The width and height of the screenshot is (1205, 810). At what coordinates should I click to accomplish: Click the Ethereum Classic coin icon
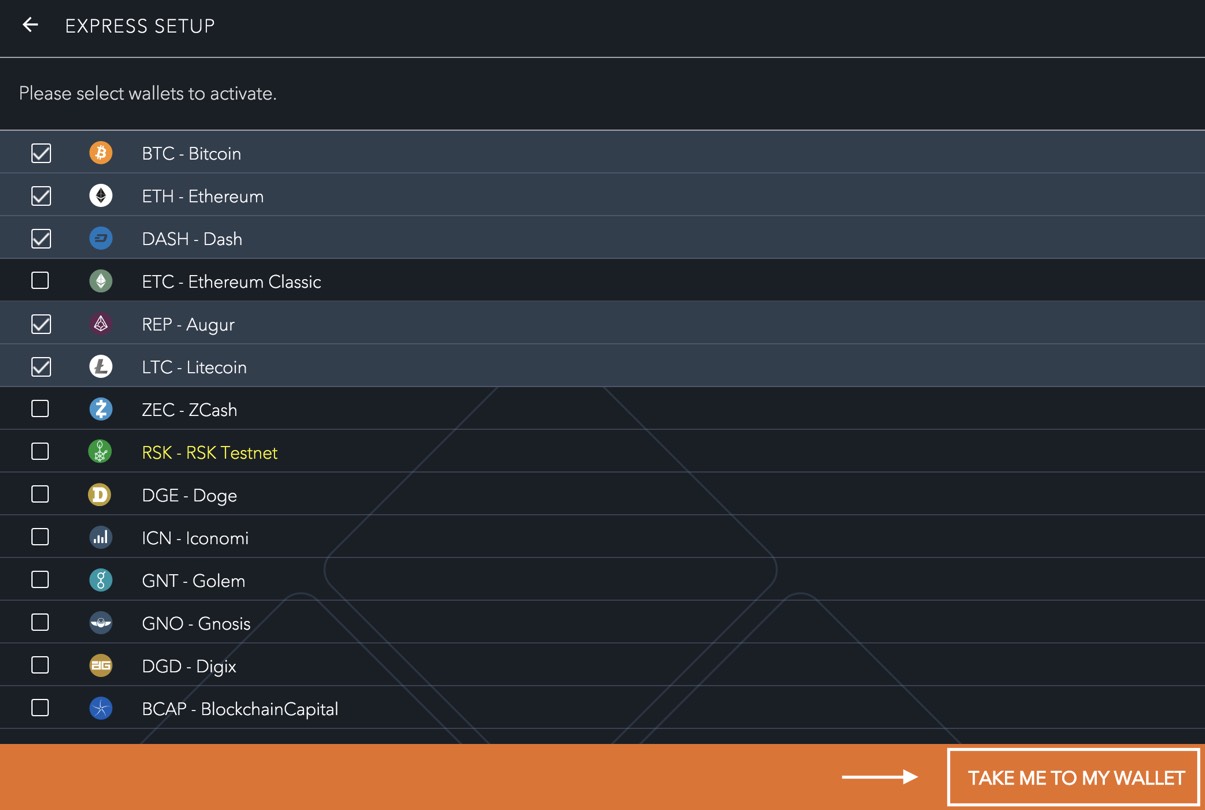click(101, 281)
